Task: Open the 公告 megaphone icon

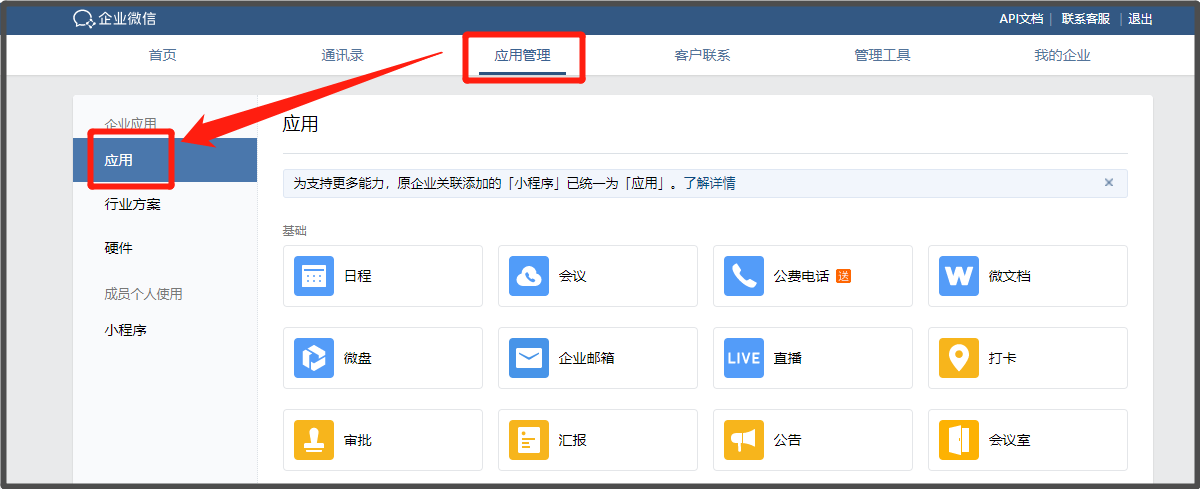Action: (744, 440)
